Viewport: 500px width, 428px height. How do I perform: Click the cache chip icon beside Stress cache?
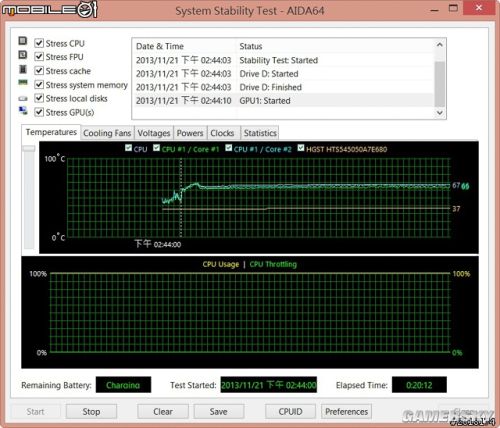pos(23,69)
